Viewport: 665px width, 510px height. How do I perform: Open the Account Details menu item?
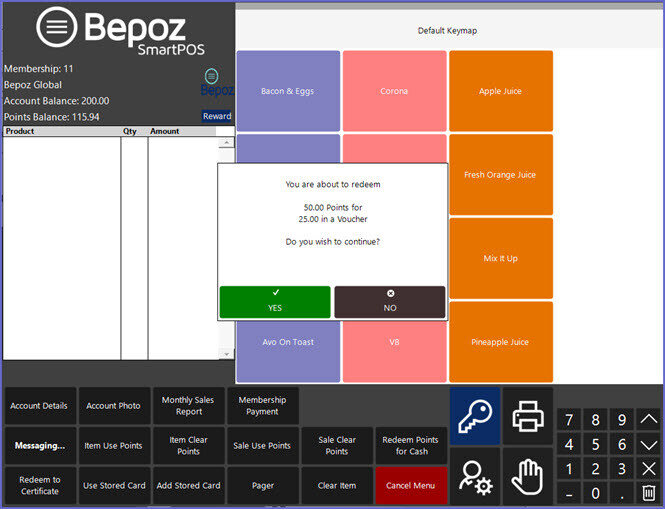click(39, 406)
